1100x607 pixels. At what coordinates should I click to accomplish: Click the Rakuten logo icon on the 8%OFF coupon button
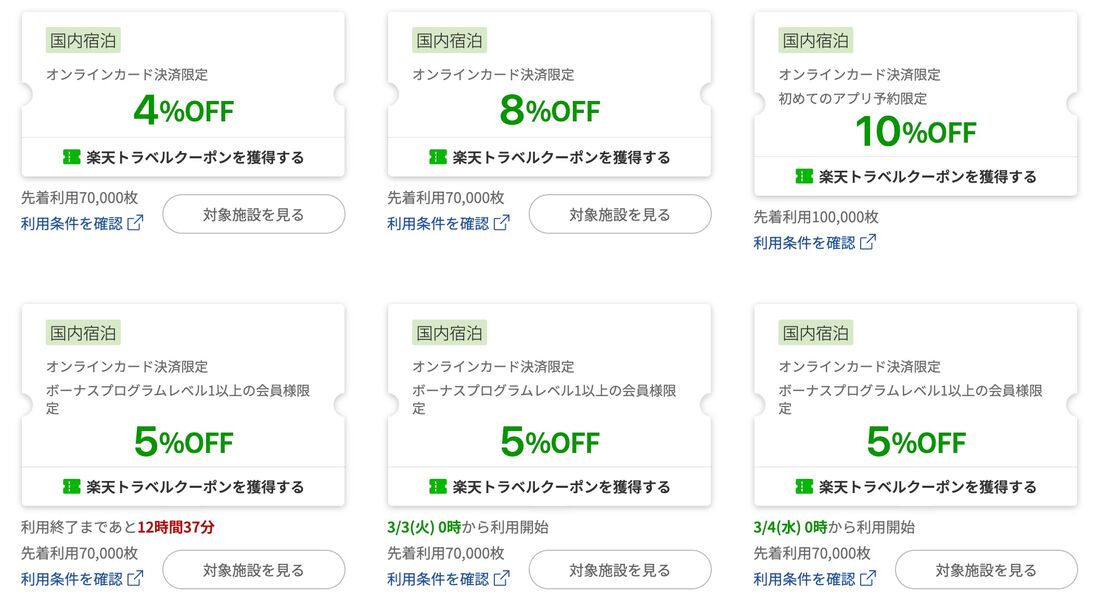437,157
